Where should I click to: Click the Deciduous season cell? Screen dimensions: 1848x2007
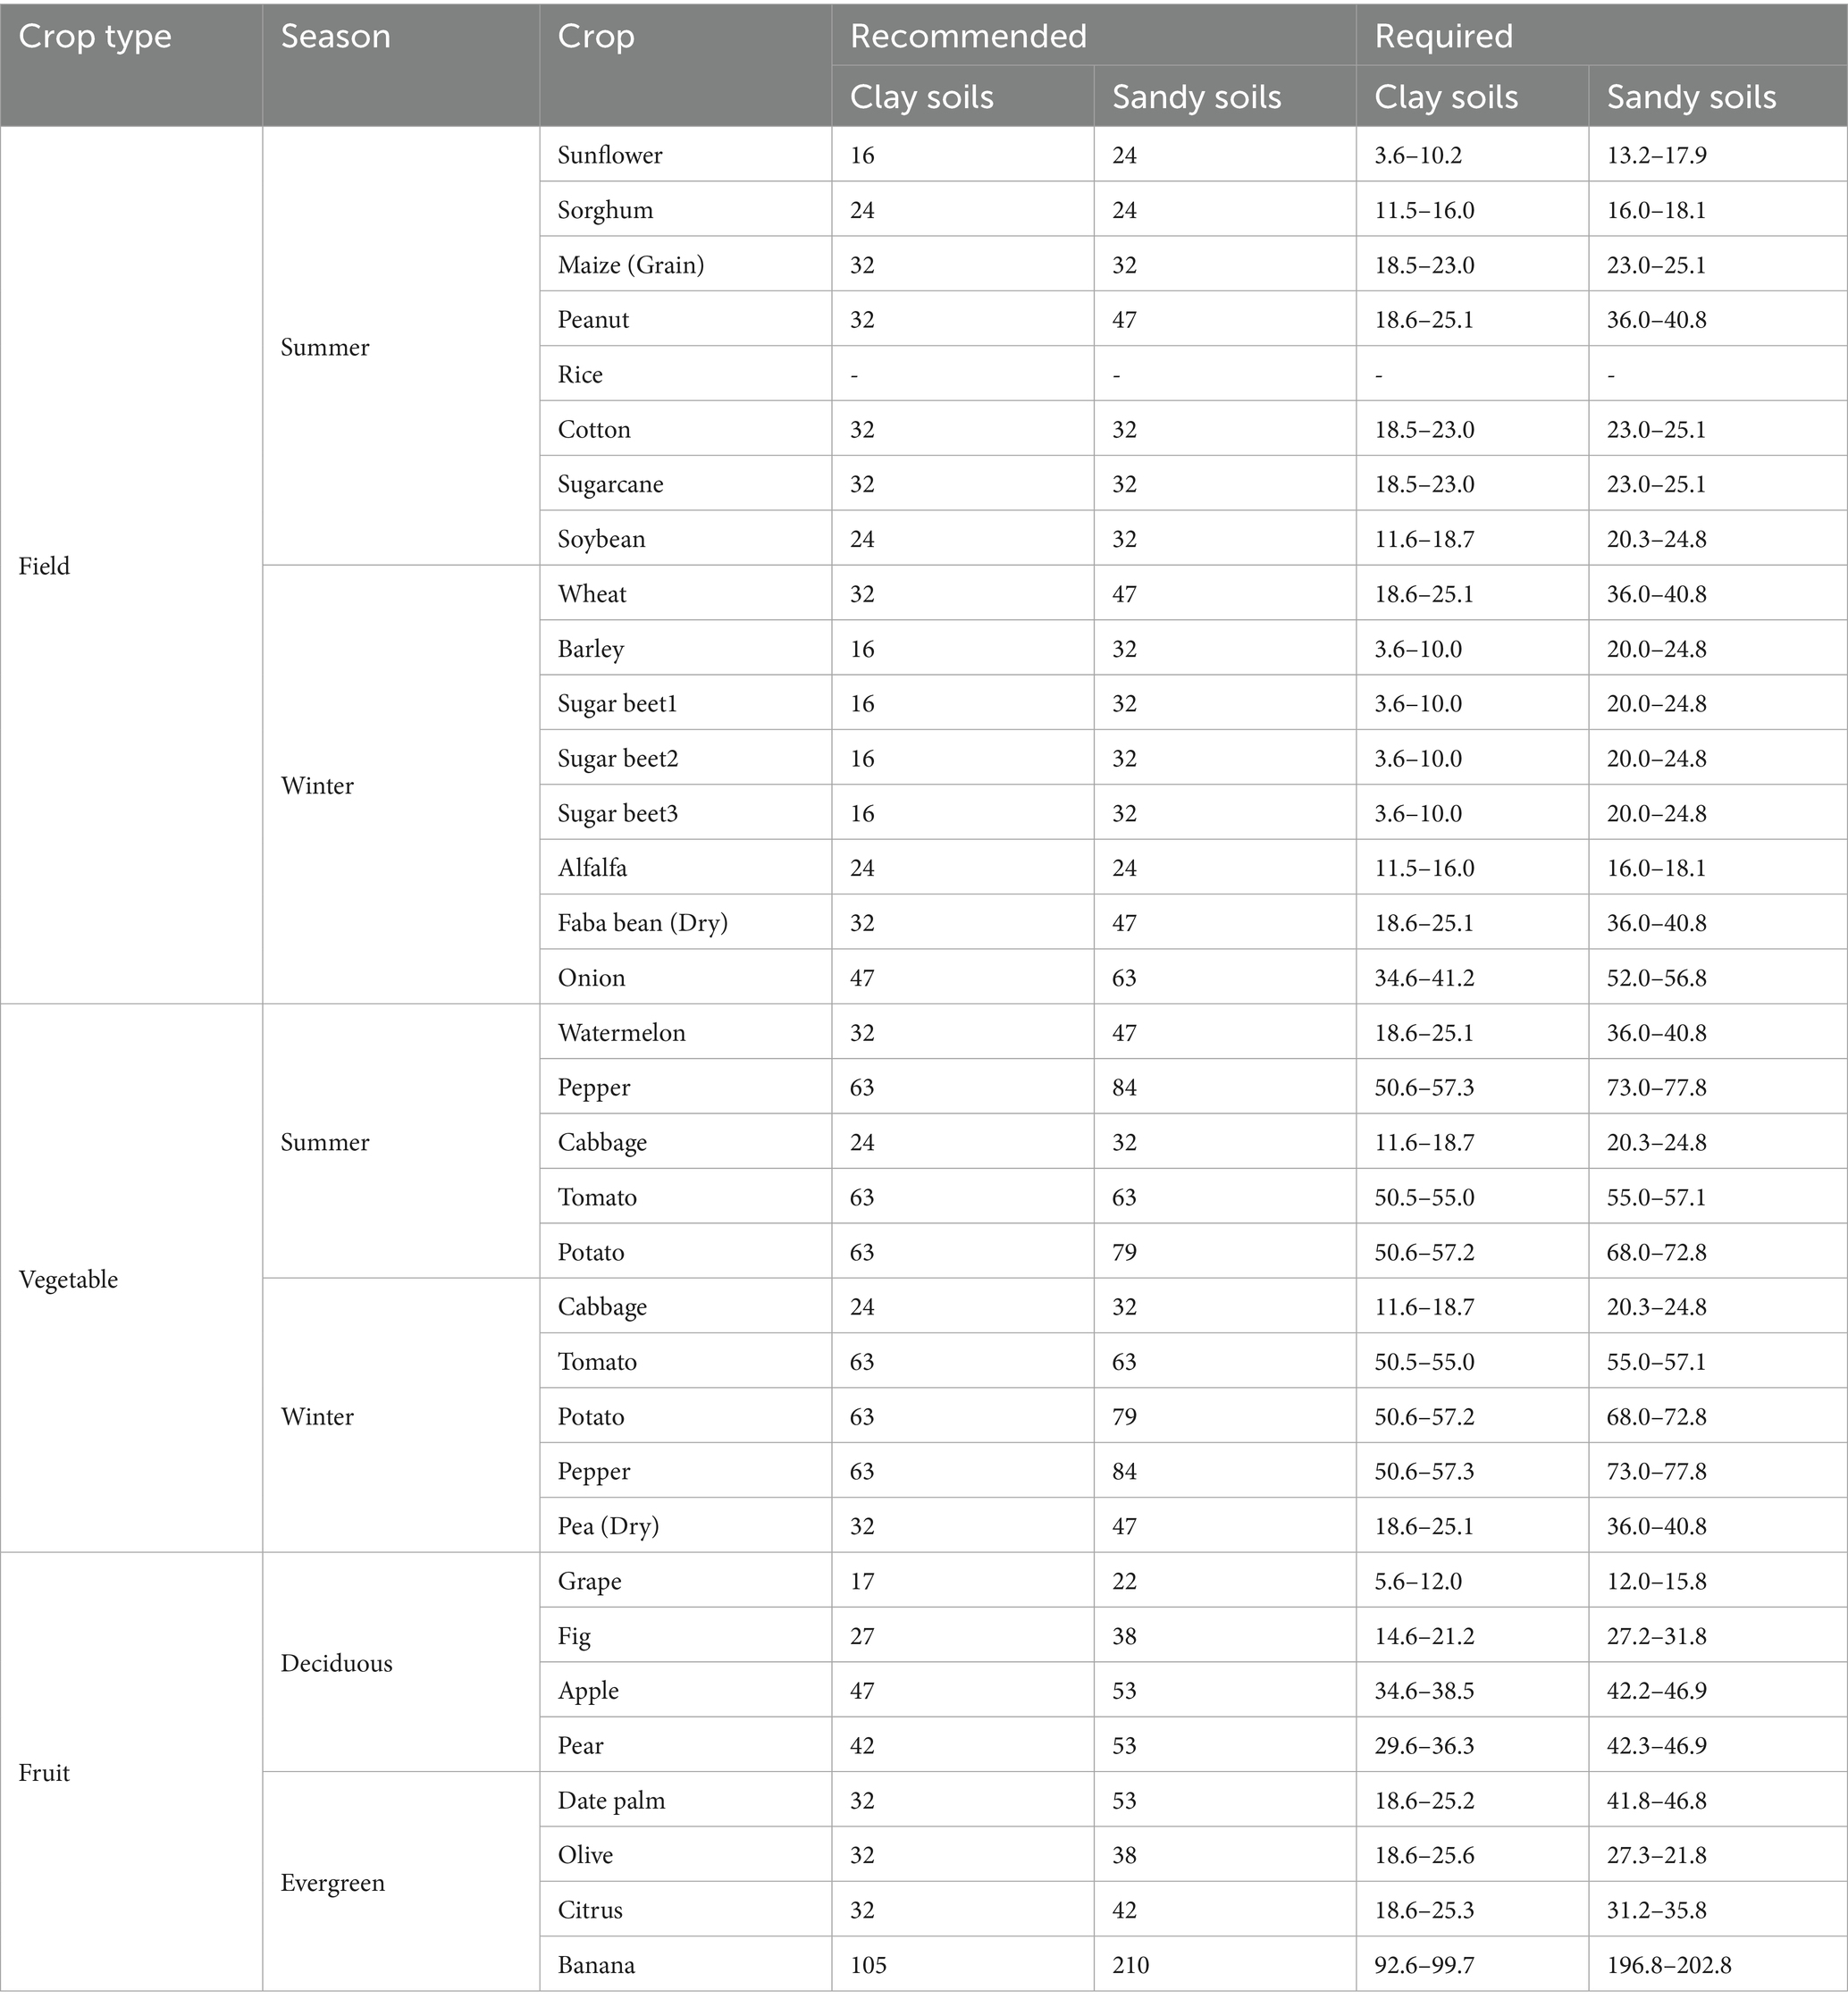click(336, 1663)
